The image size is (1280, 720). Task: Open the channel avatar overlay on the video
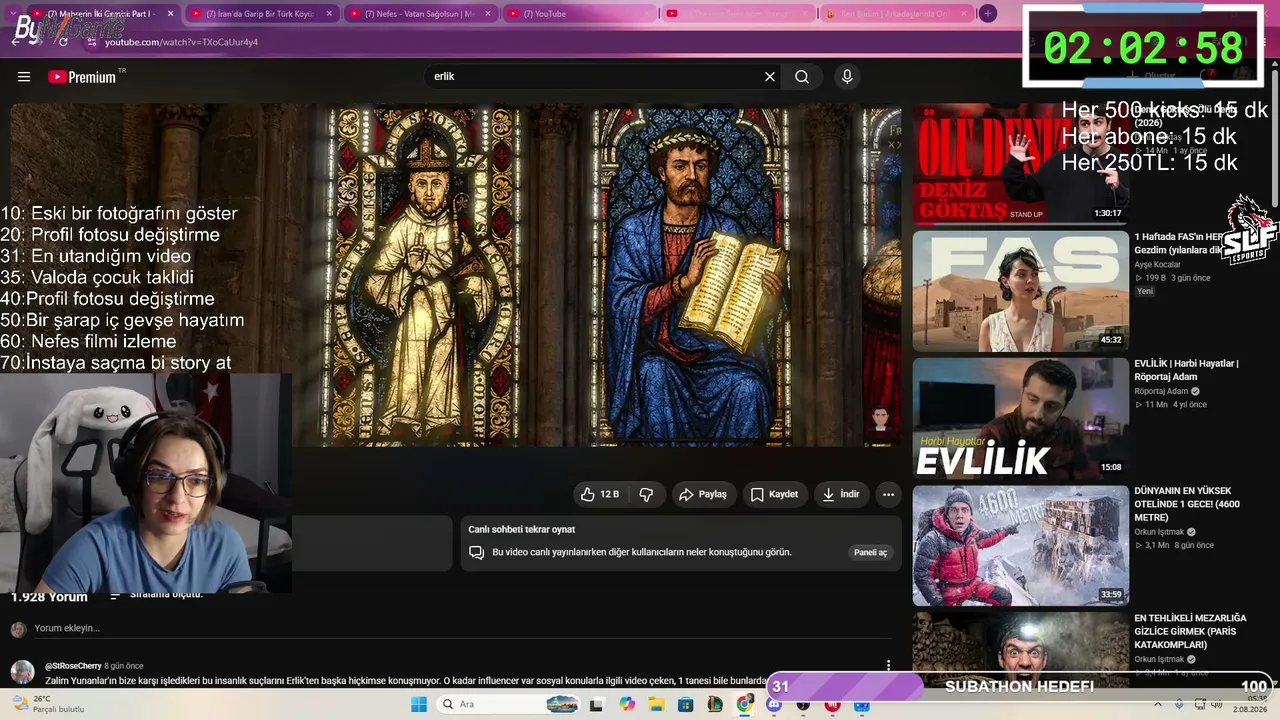point(880,419)
